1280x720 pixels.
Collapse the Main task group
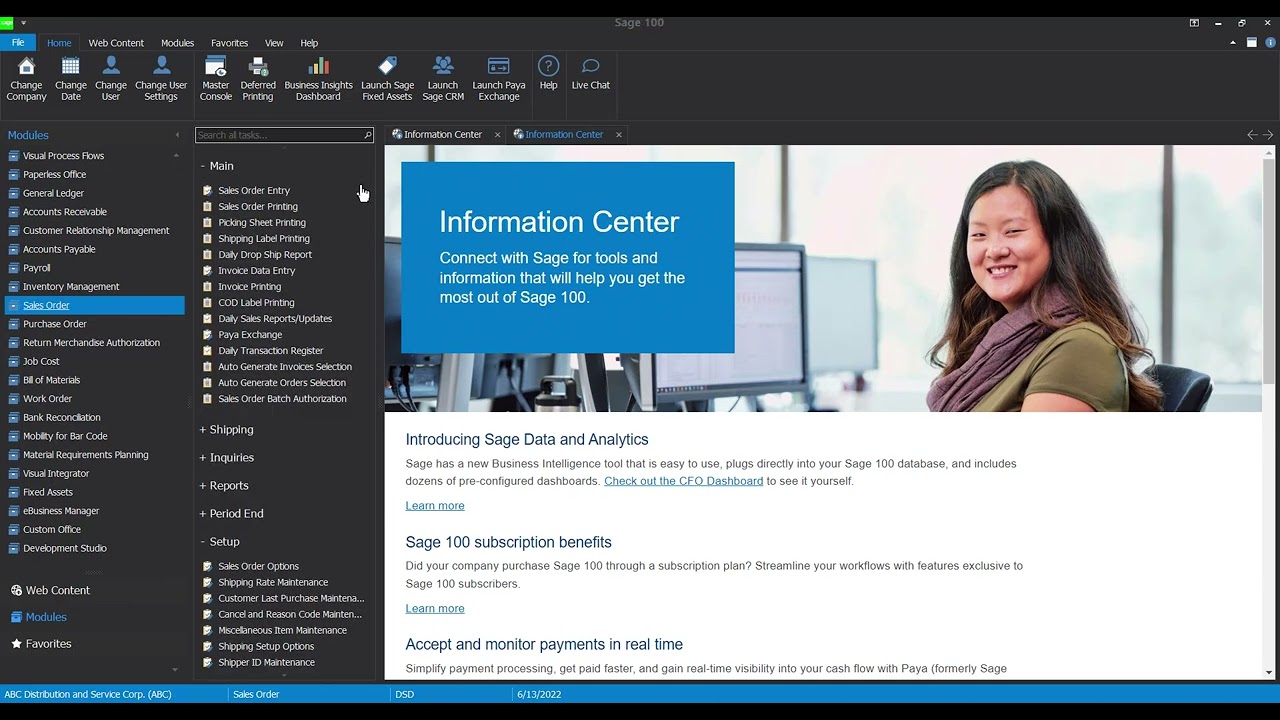pos(216,166)
